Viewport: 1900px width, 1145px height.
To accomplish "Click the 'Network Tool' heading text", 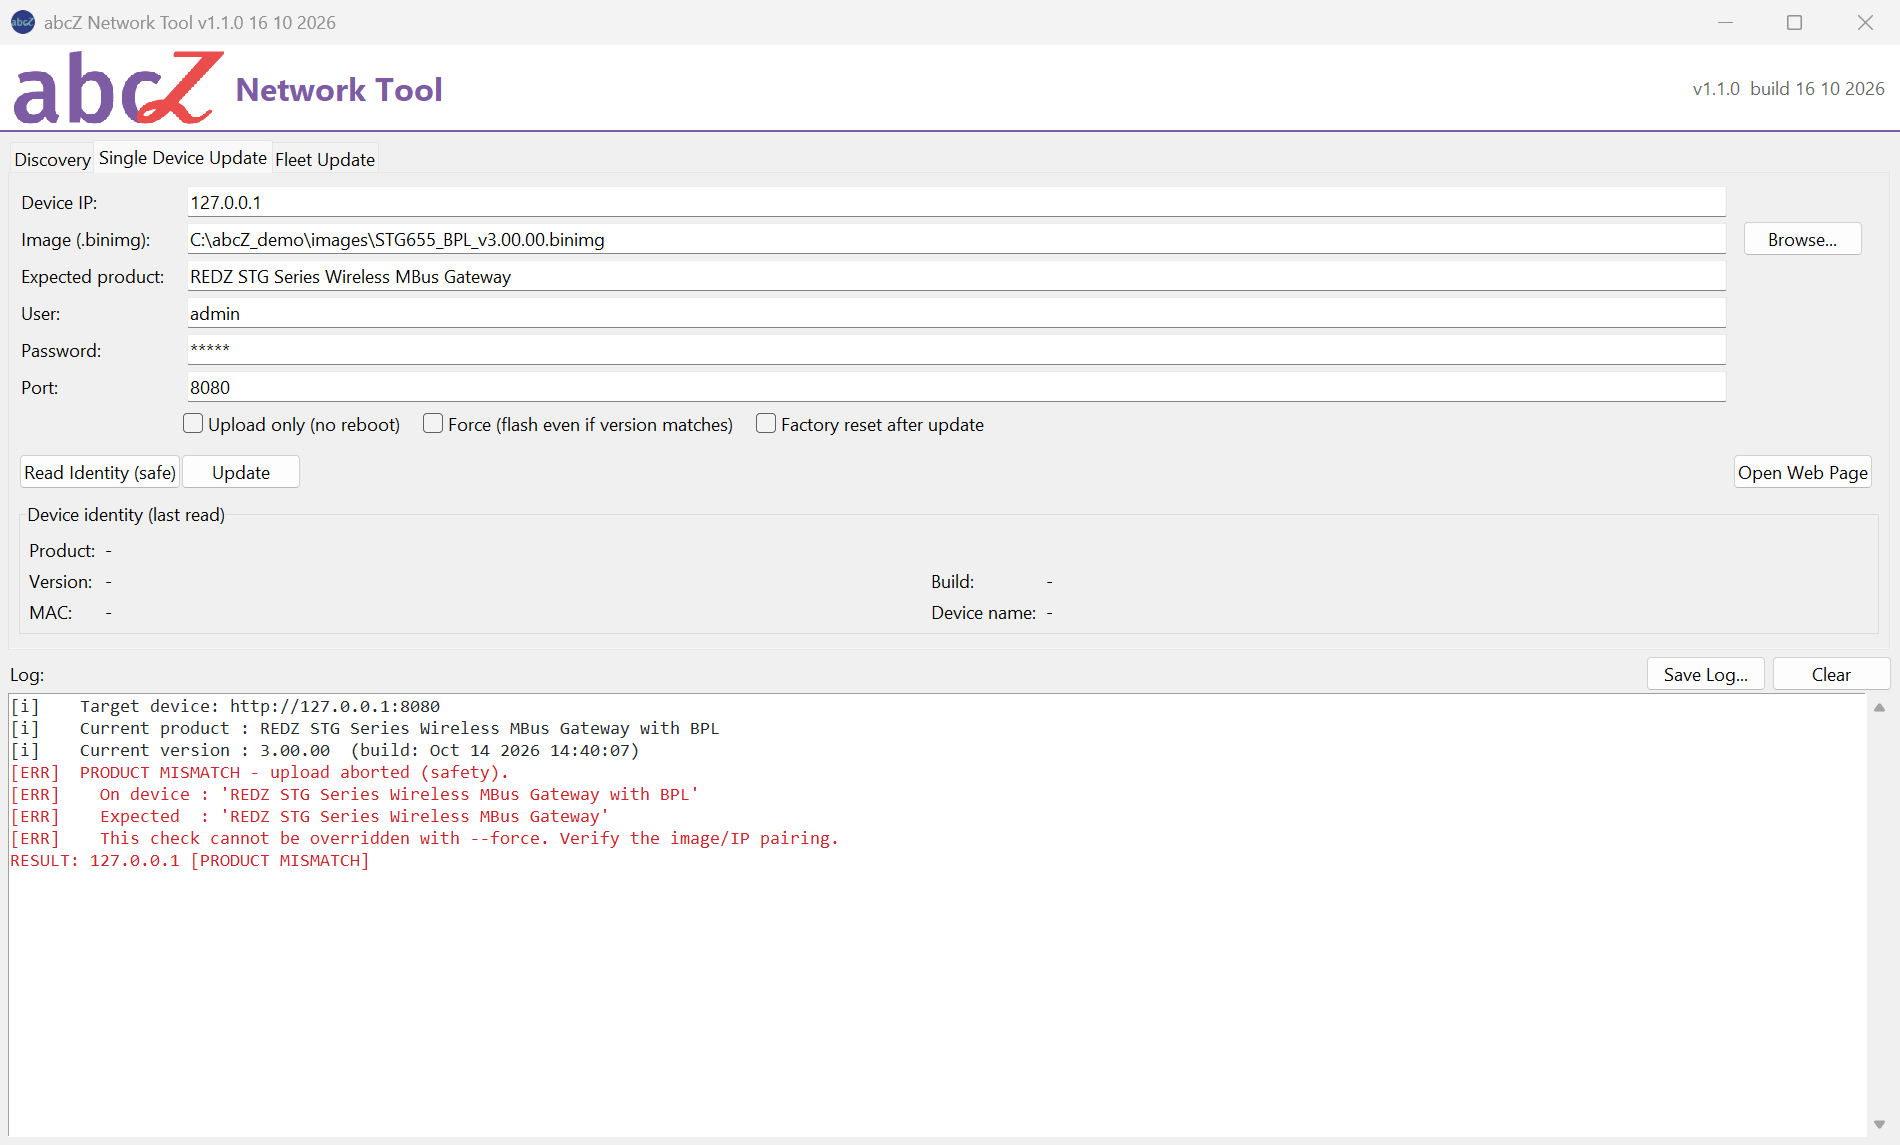I will 339,90.
